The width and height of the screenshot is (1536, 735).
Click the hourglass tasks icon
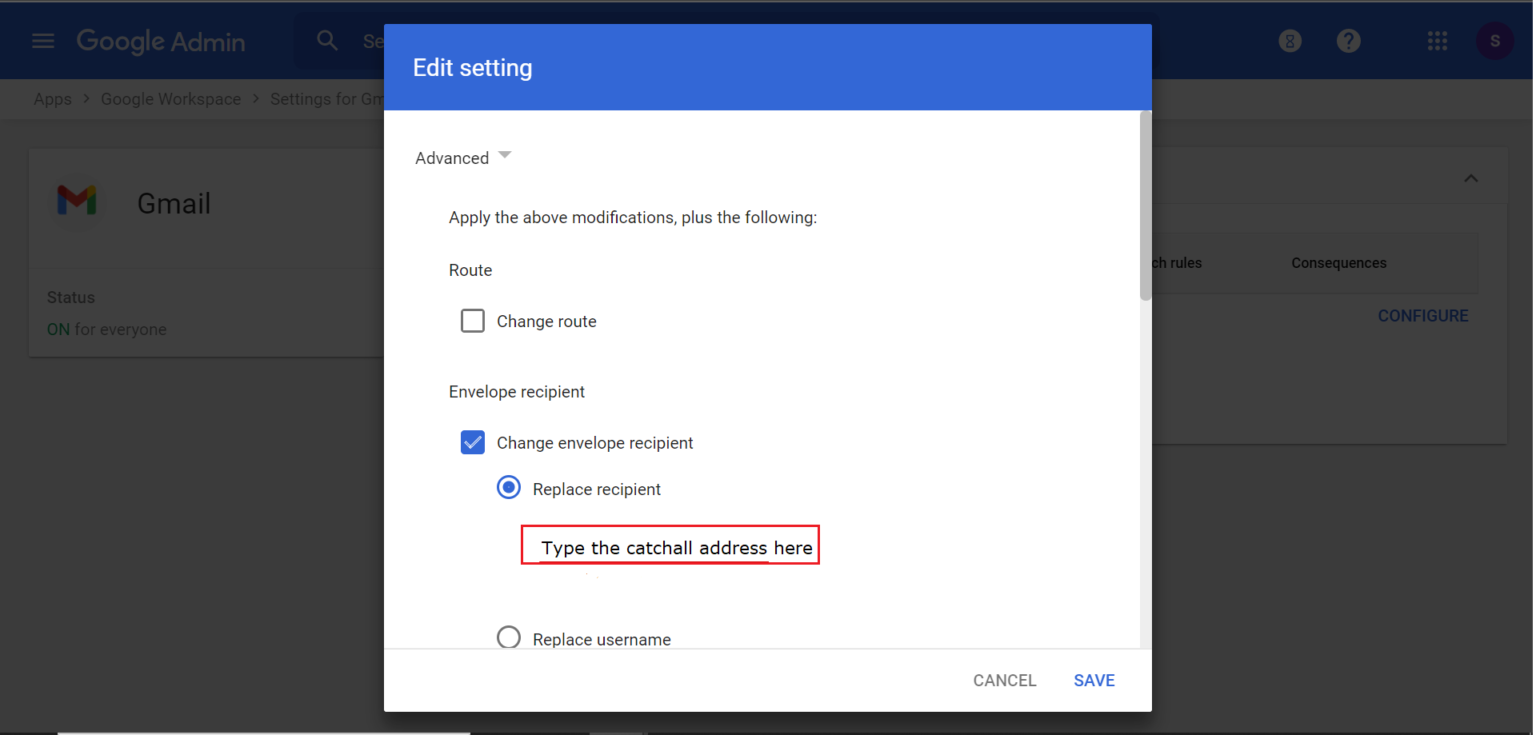pos(1290,41)
